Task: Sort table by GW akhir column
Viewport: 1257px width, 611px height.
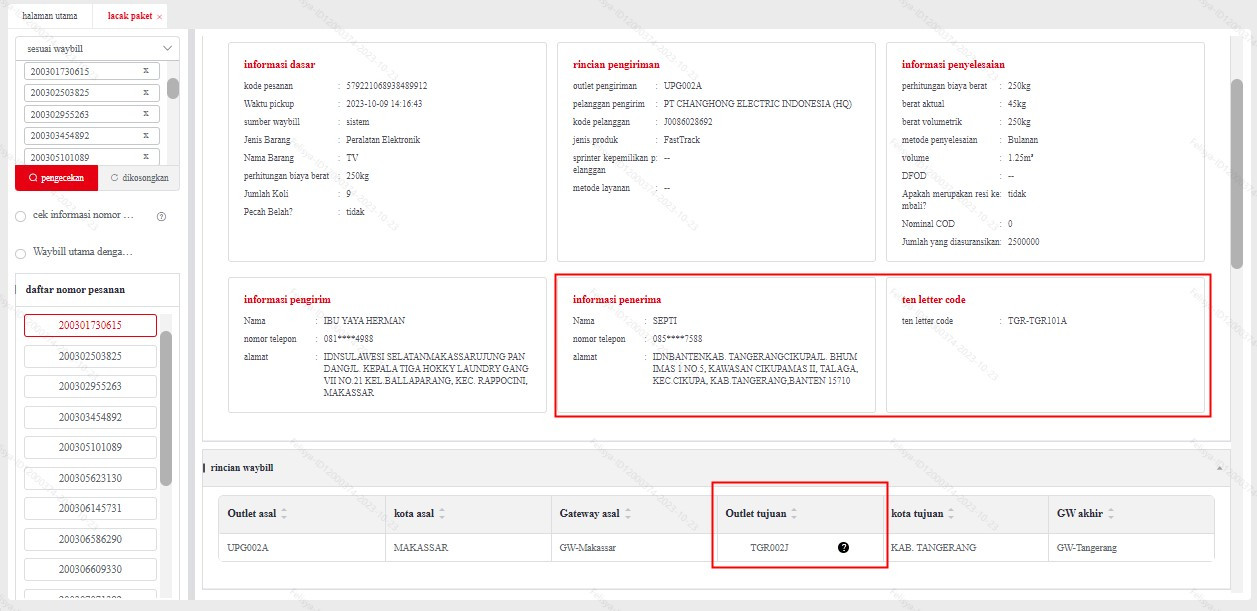Action: coord(1111,513)
